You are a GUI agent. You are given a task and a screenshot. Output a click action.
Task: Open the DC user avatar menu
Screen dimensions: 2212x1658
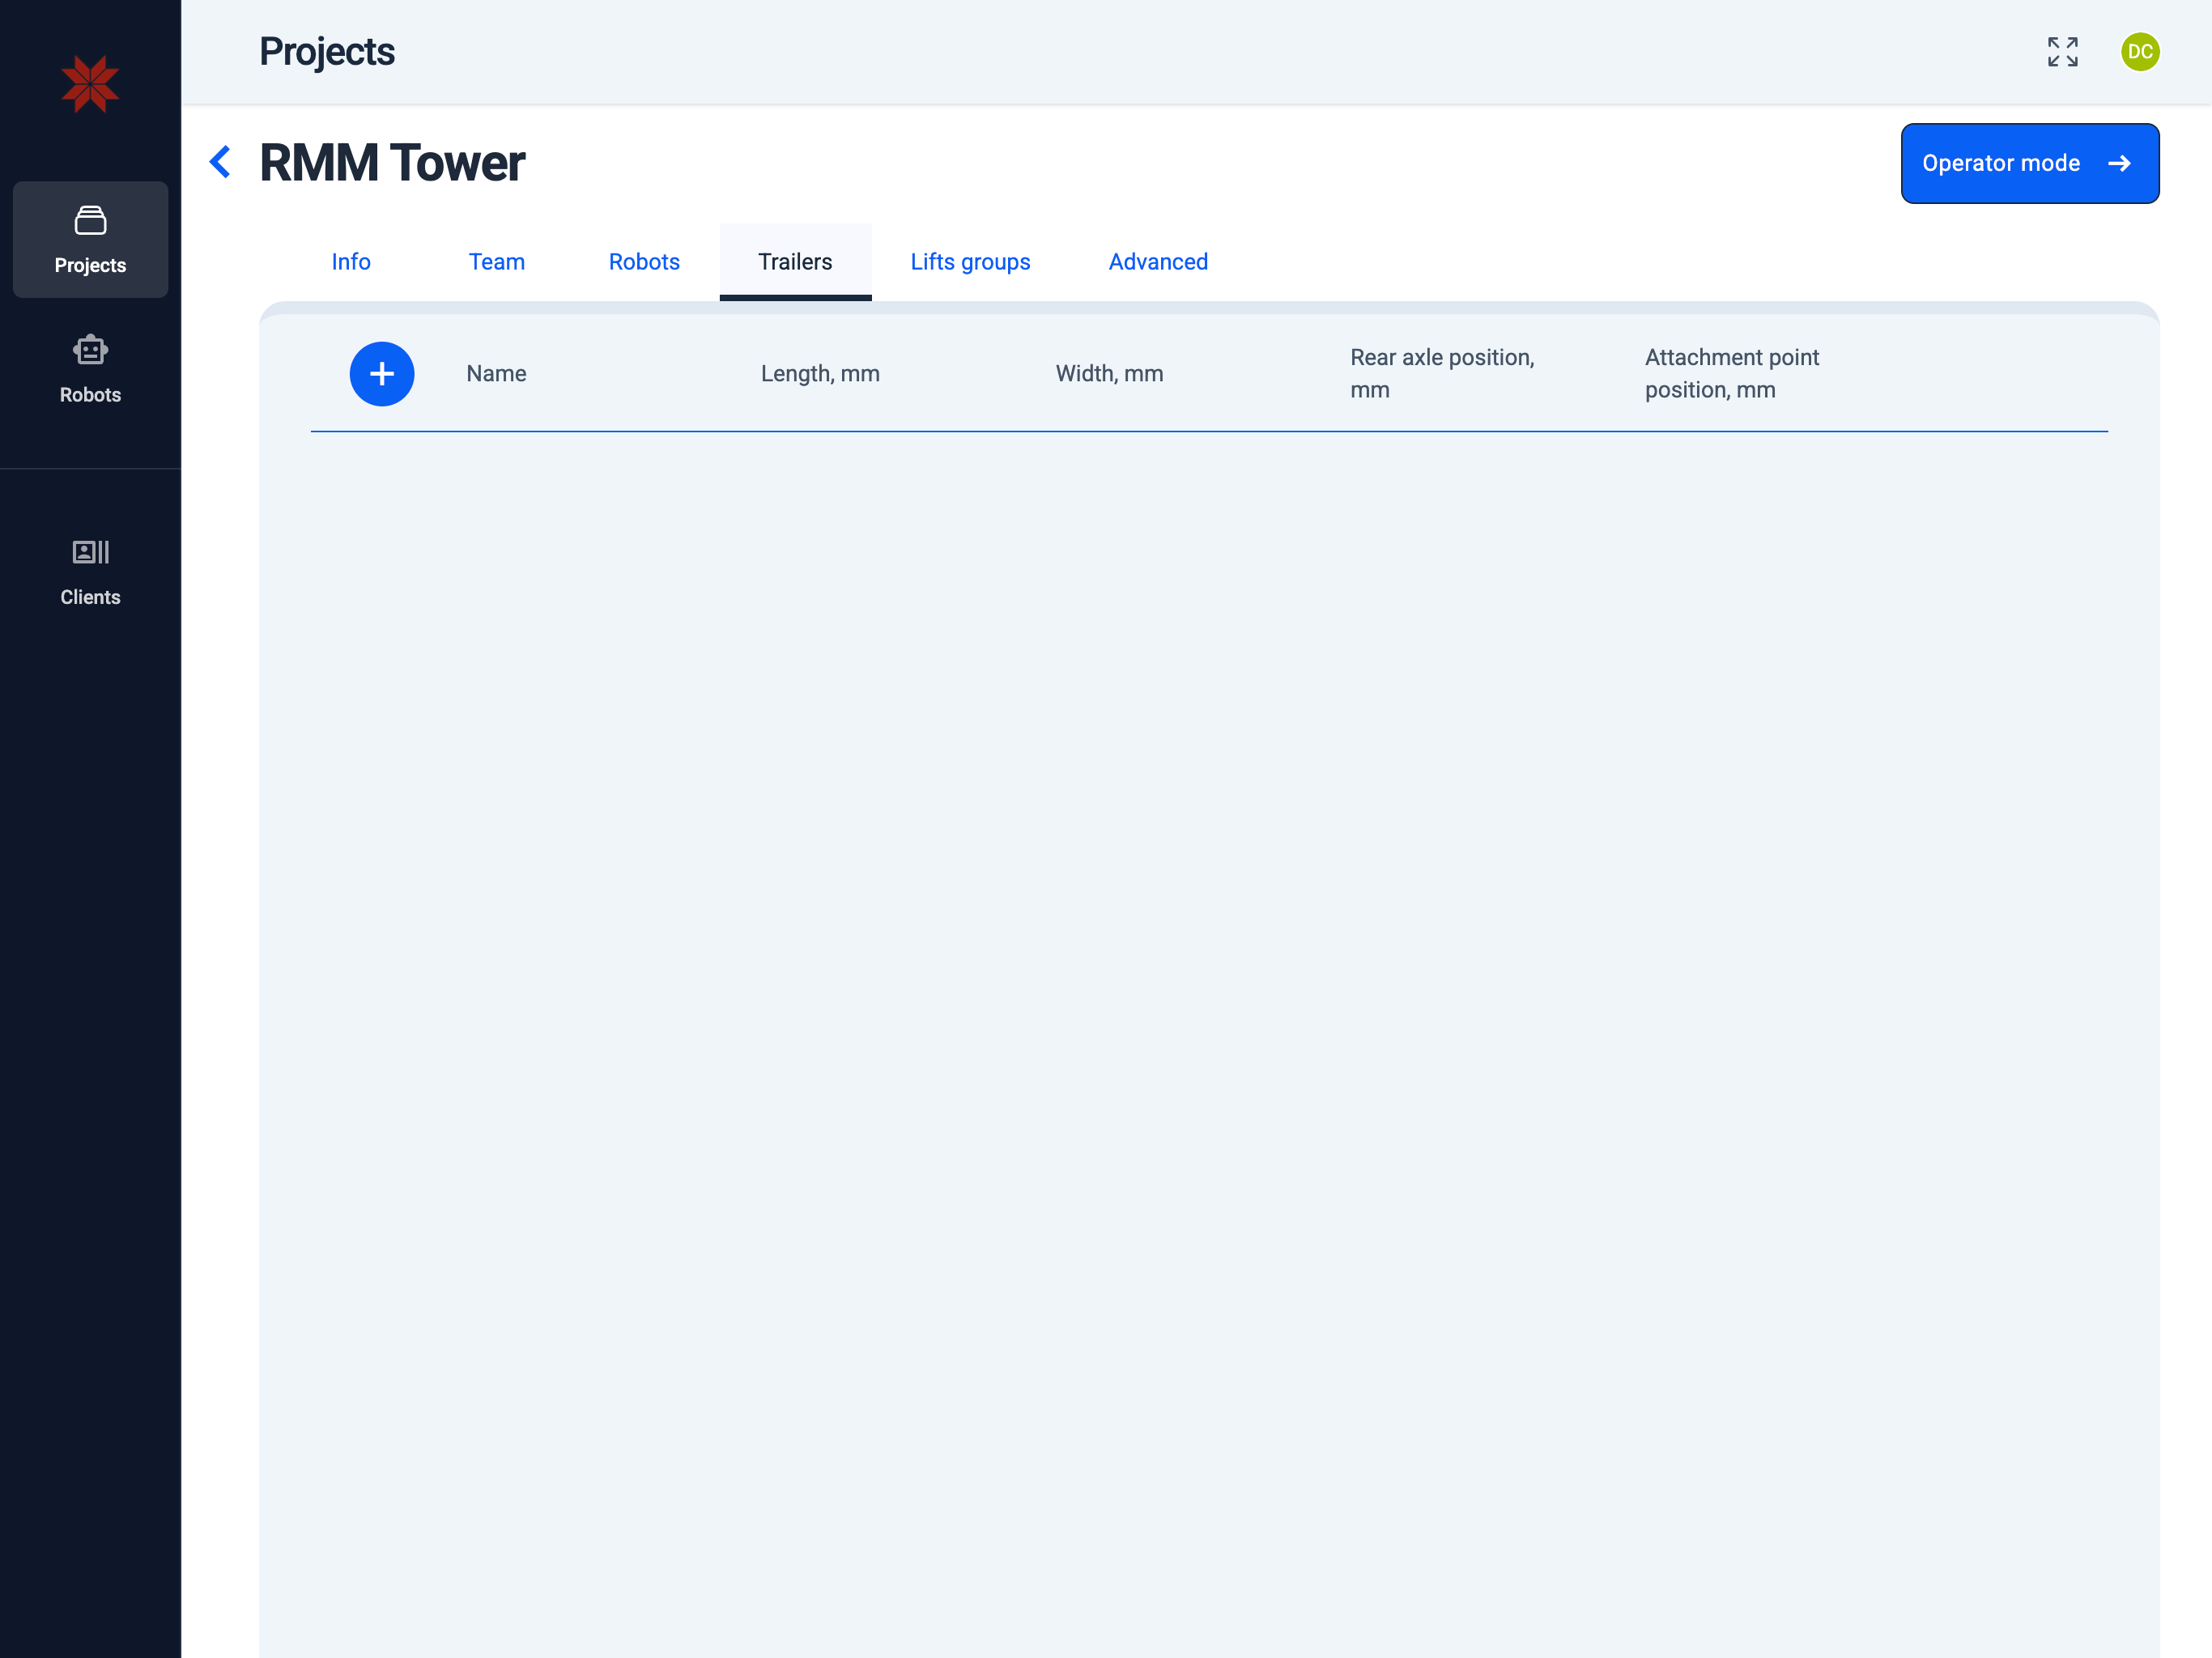point(2139,52)
